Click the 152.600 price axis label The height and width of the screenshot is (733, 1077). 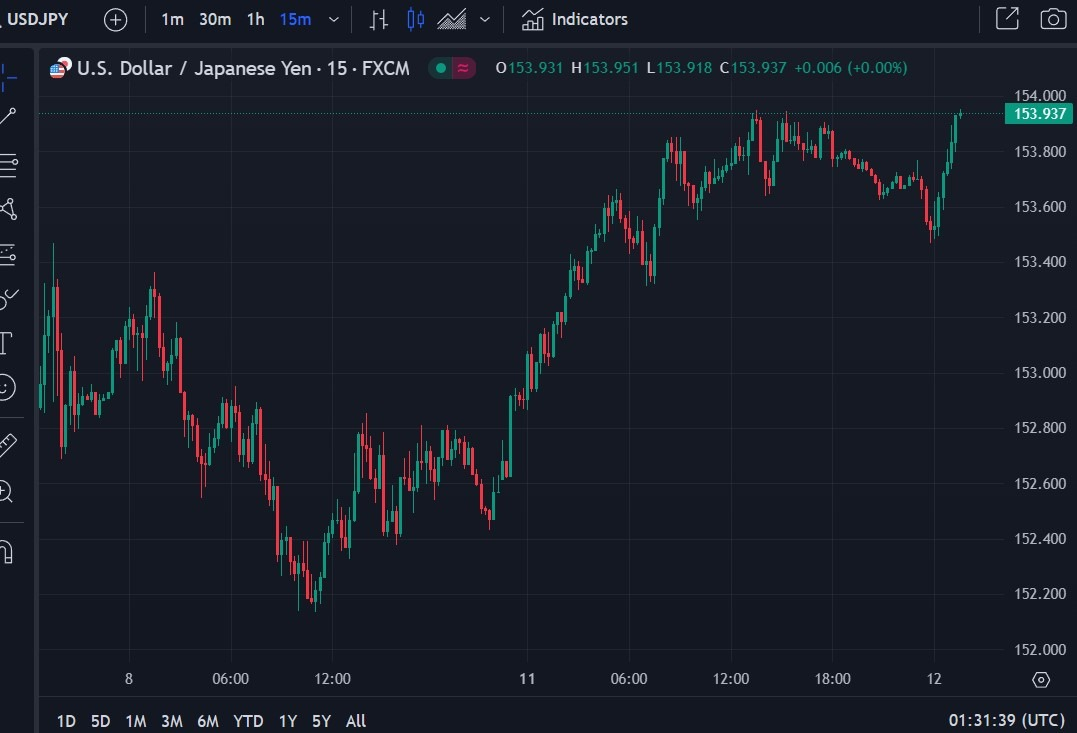click(1040, 484)
